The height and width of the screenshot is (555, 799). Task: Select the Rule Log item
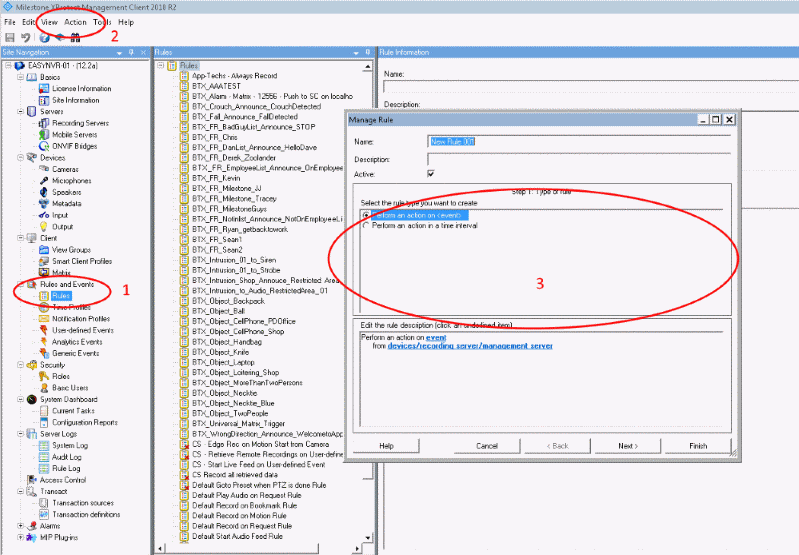tap(66, 468)
